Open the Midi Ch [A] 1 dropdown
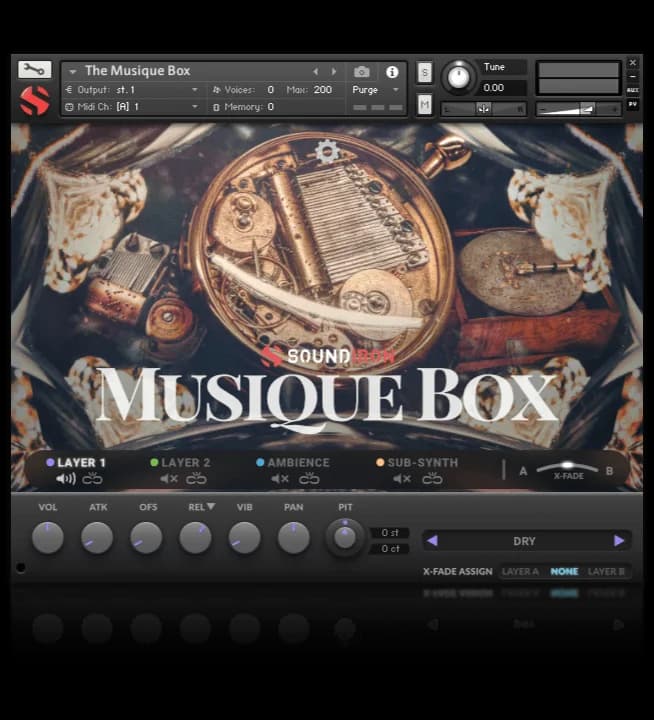654x720 pixels. (x=132, y=107)
